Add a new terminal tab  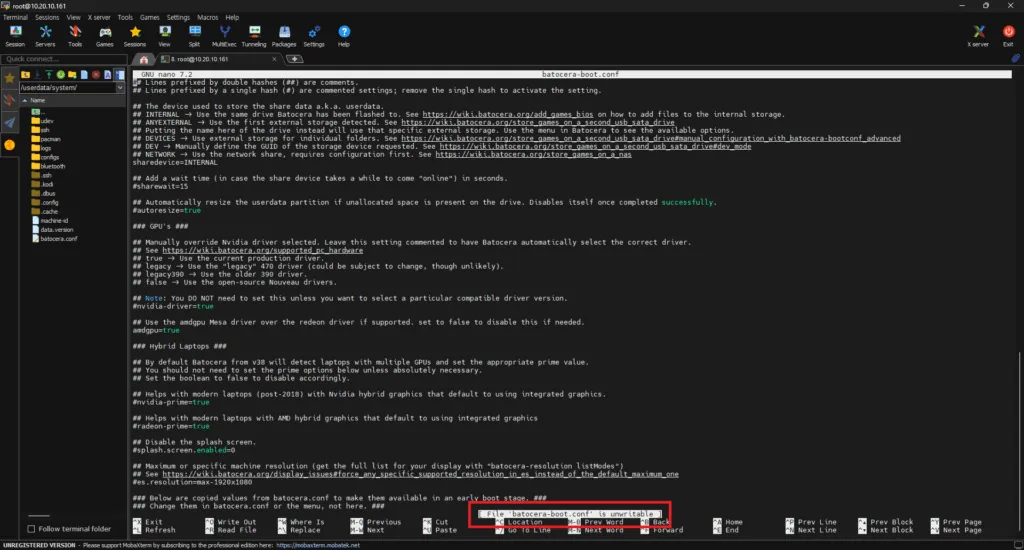[295, 59]
